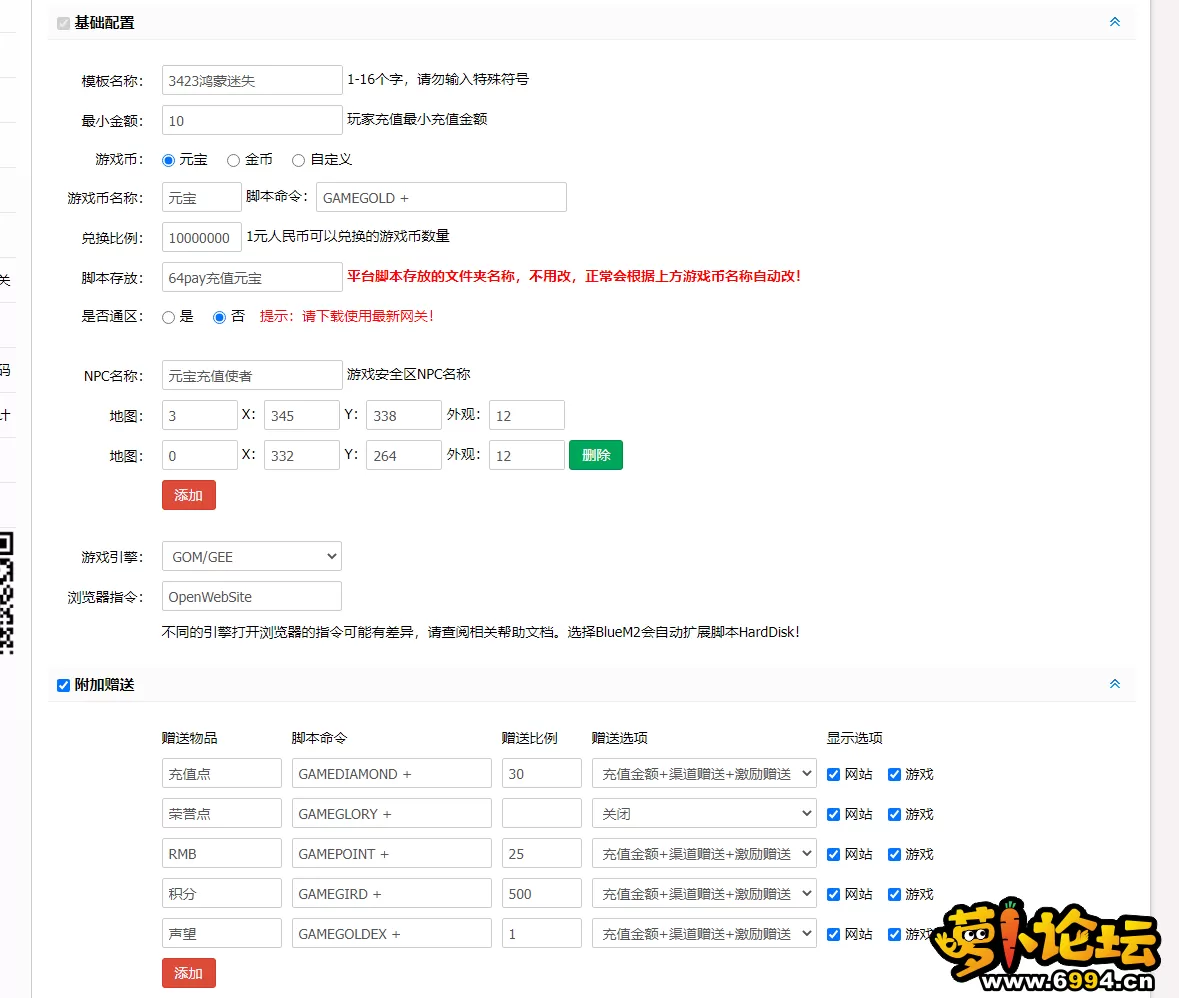Screen dimensions: 1179x998
Task: Open 赠送选项 dropdown showing 关闭 for 荣誉点
Action: [x=704, y=813]
